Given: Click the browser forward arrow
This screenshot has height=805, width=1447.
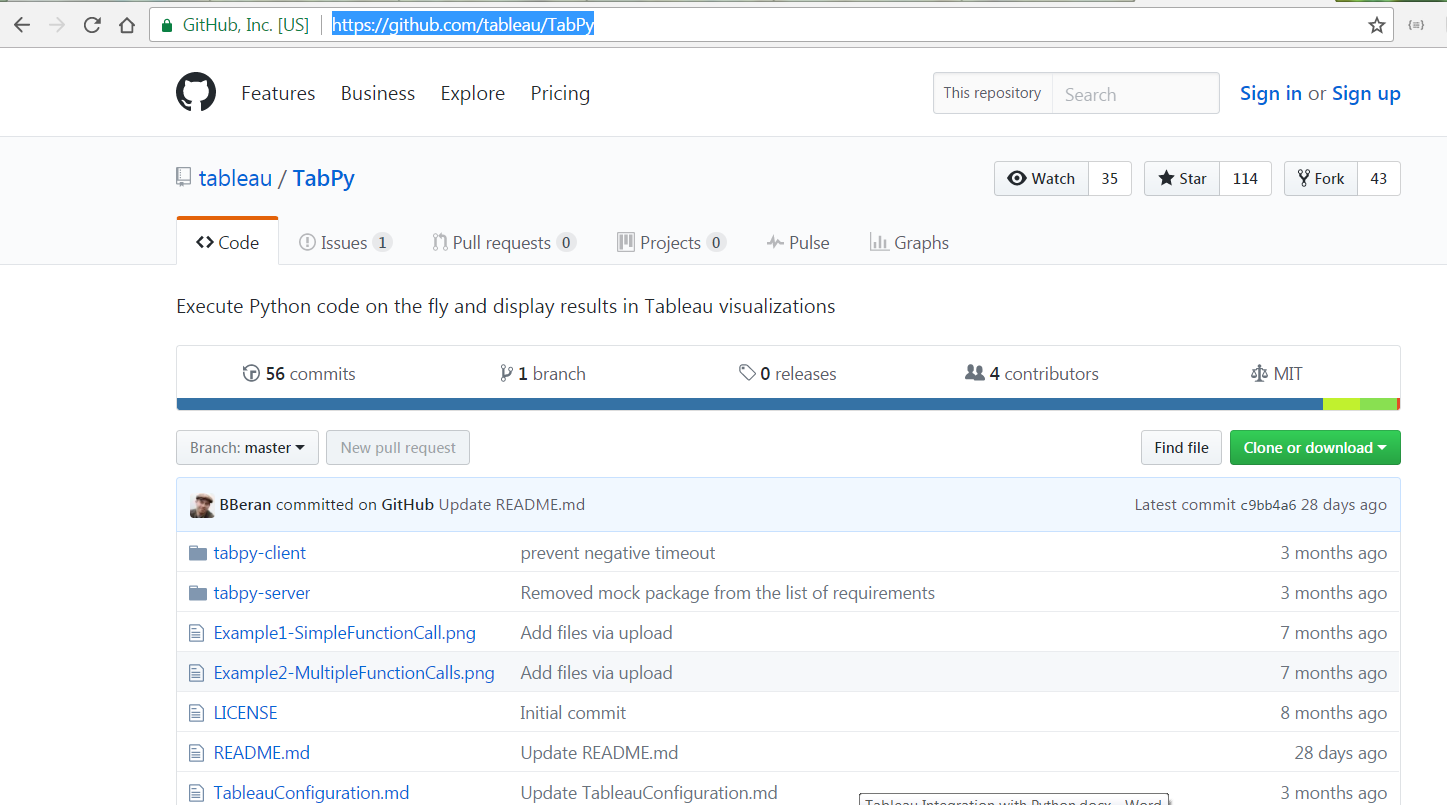Looking at the screenshot, I should tap(57, 25).
